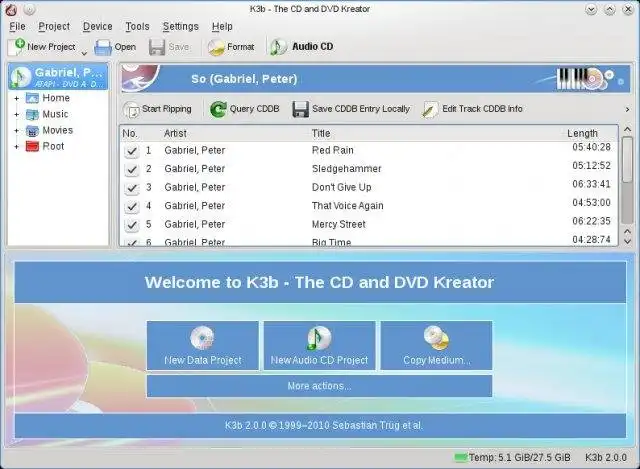Click the New Project icon in toolbar
Image resolution: width=640 pixels, height=469 pixels.
coord(18,47)
